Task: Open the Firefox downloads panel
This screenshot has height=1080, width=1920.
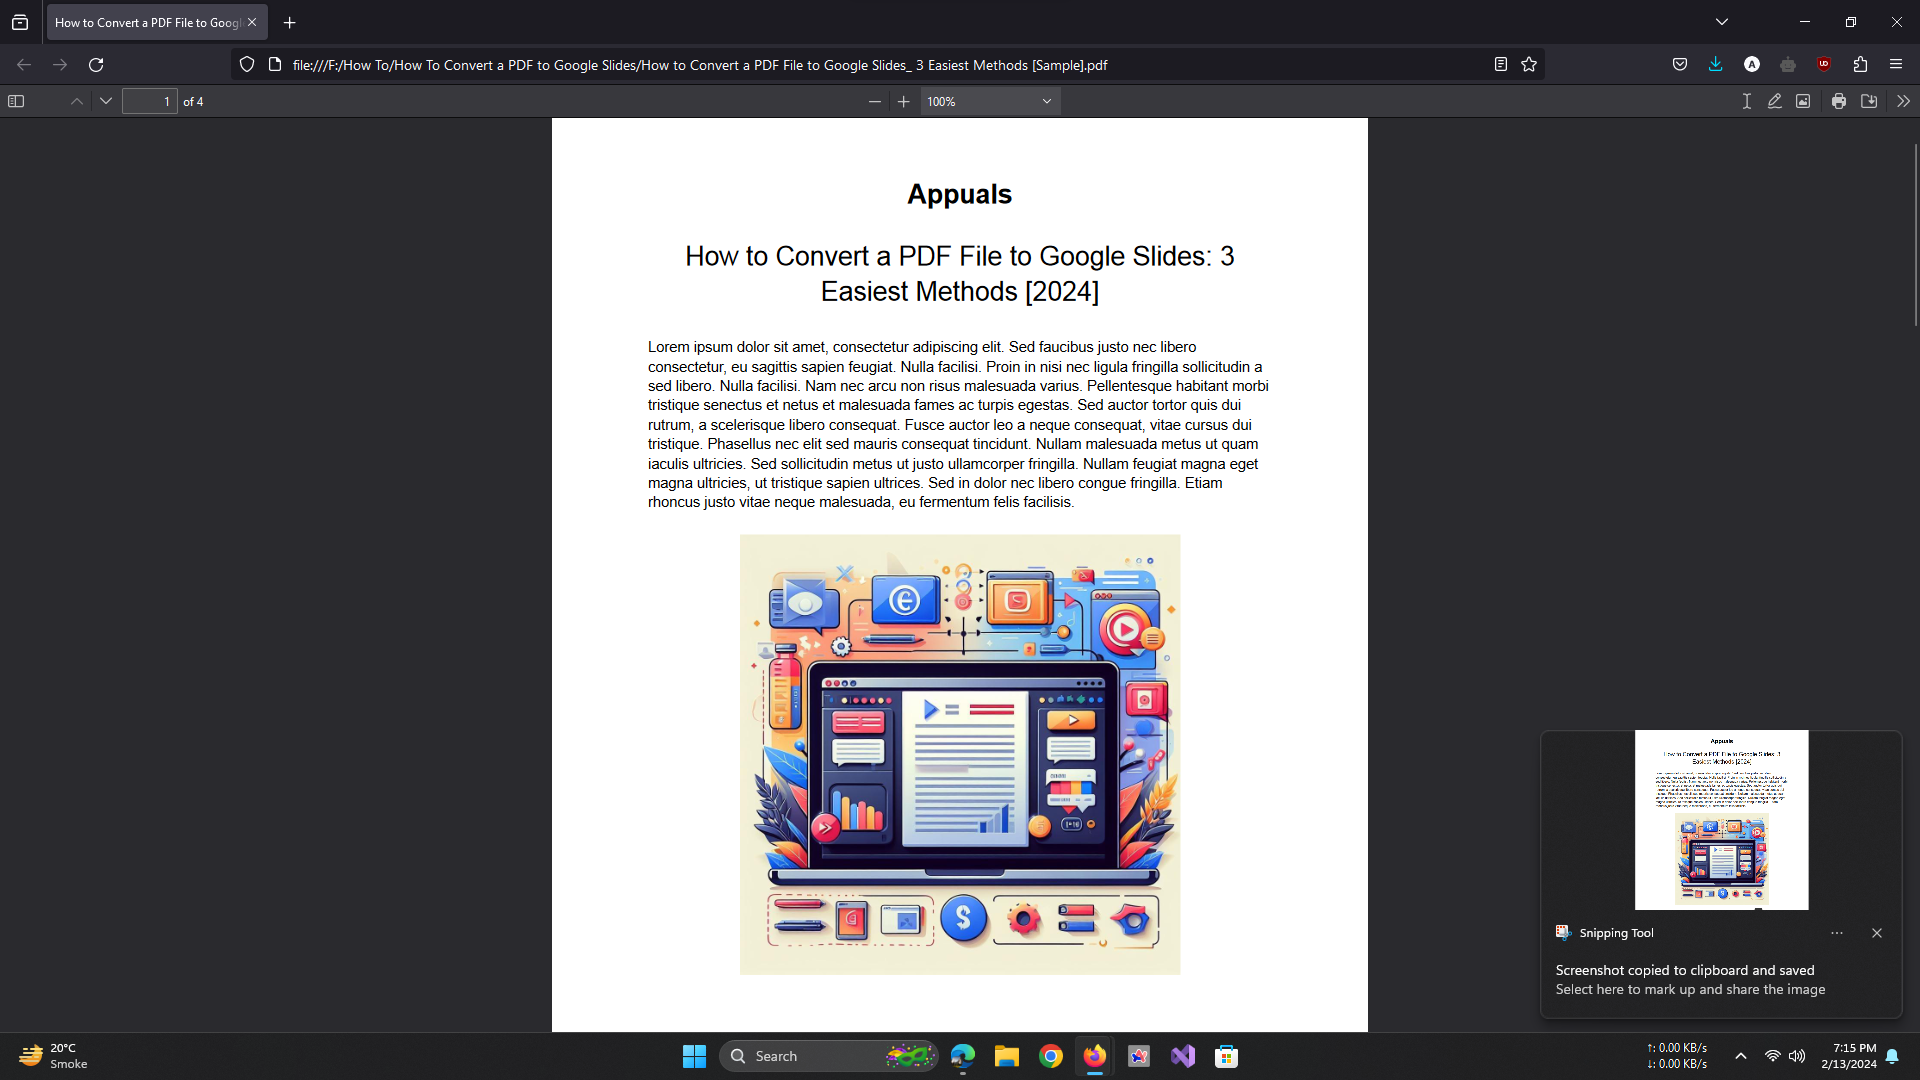Action: pos(1716,64)
